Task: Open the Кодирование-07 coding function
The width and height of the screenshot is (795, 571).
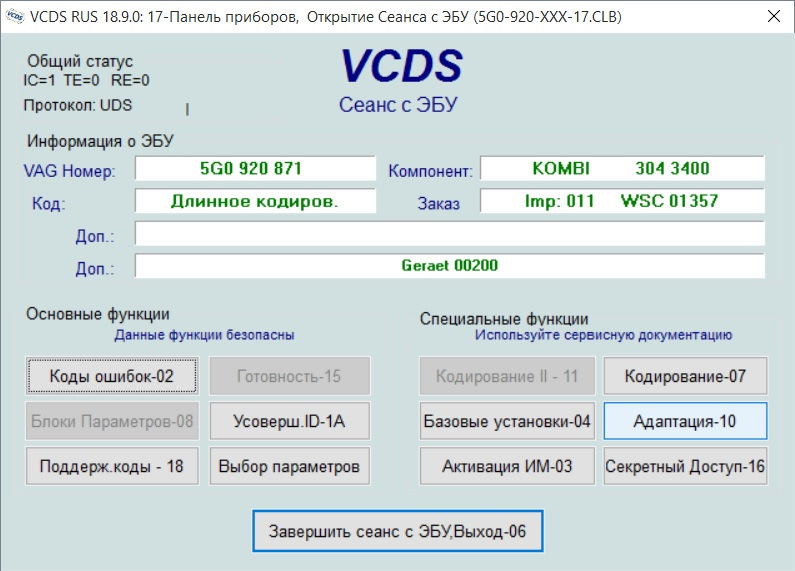Action: [685, 376]
